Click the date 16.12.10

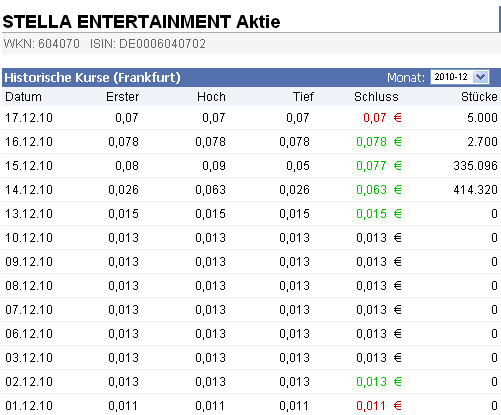tap(29, 142)
